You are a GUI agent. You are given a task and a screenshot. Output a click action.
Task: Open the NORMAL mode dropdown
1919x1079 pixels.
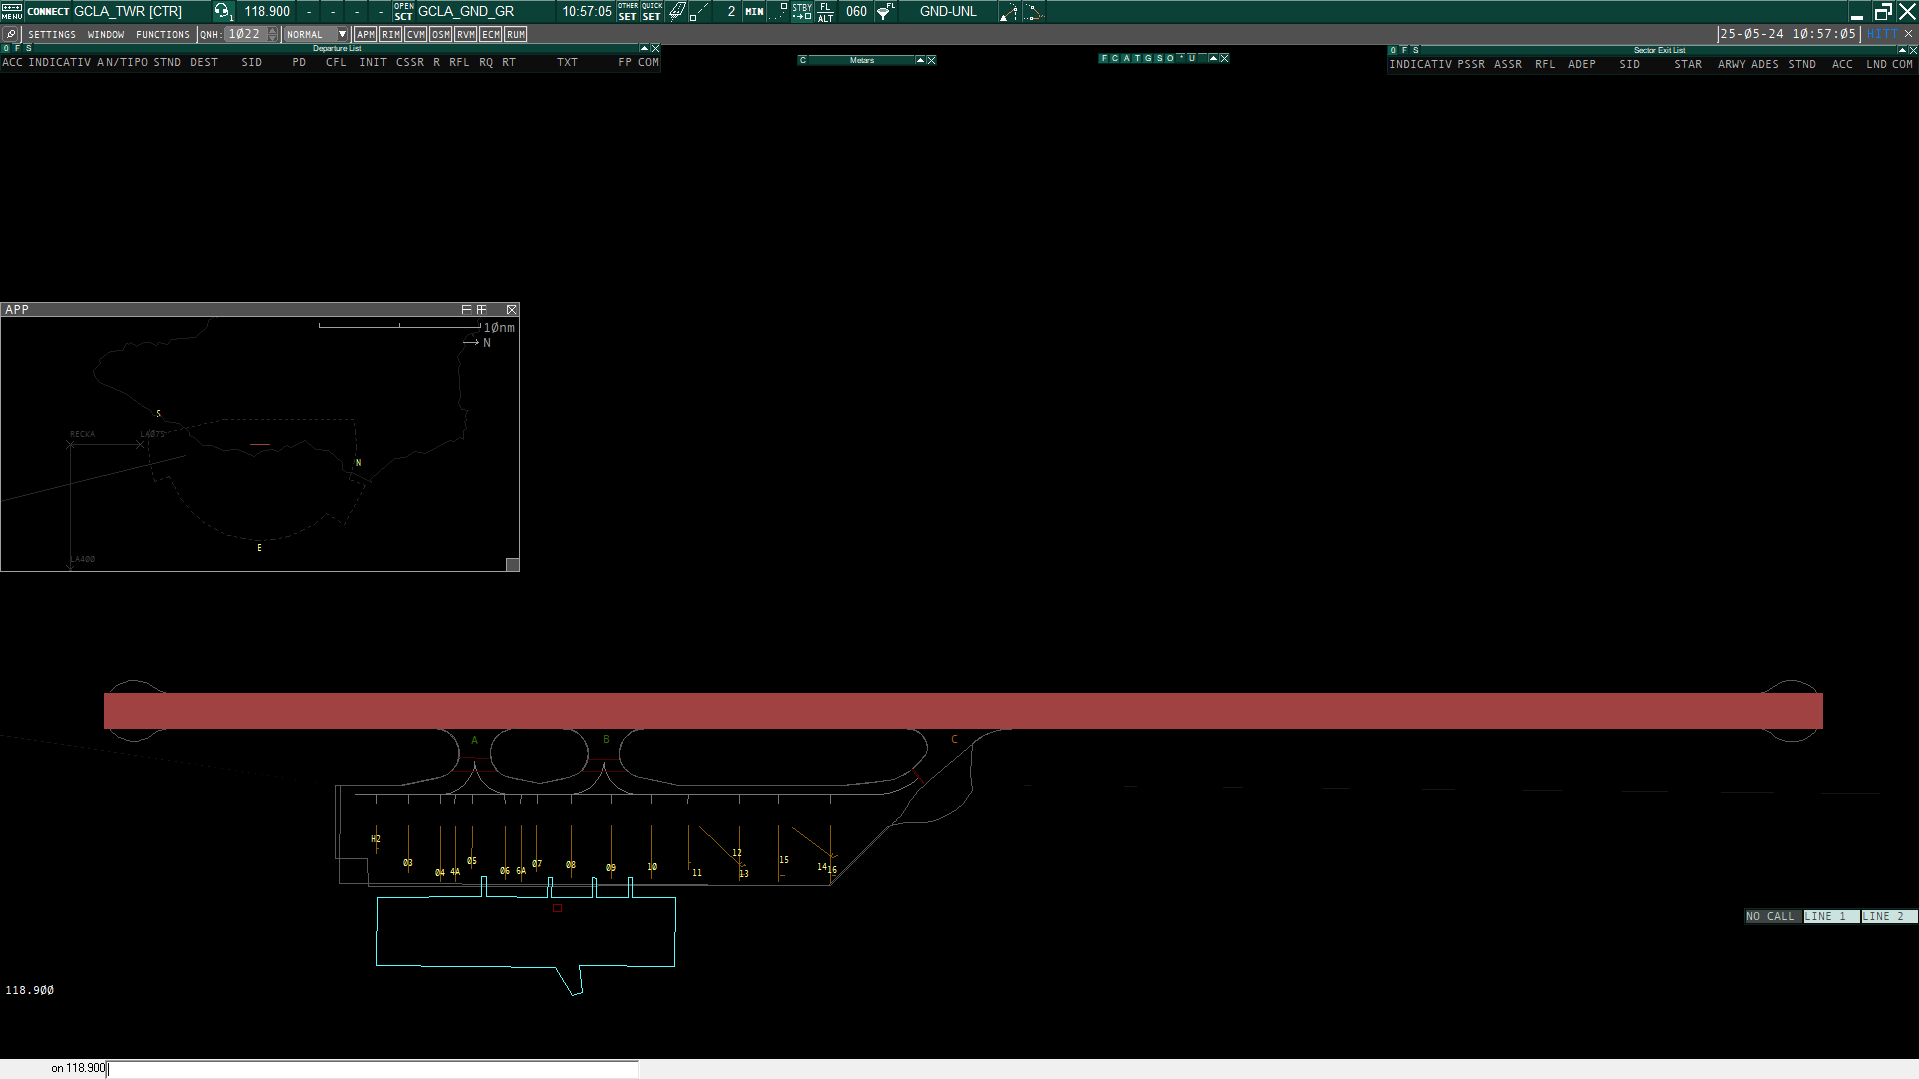click(316, 34)
